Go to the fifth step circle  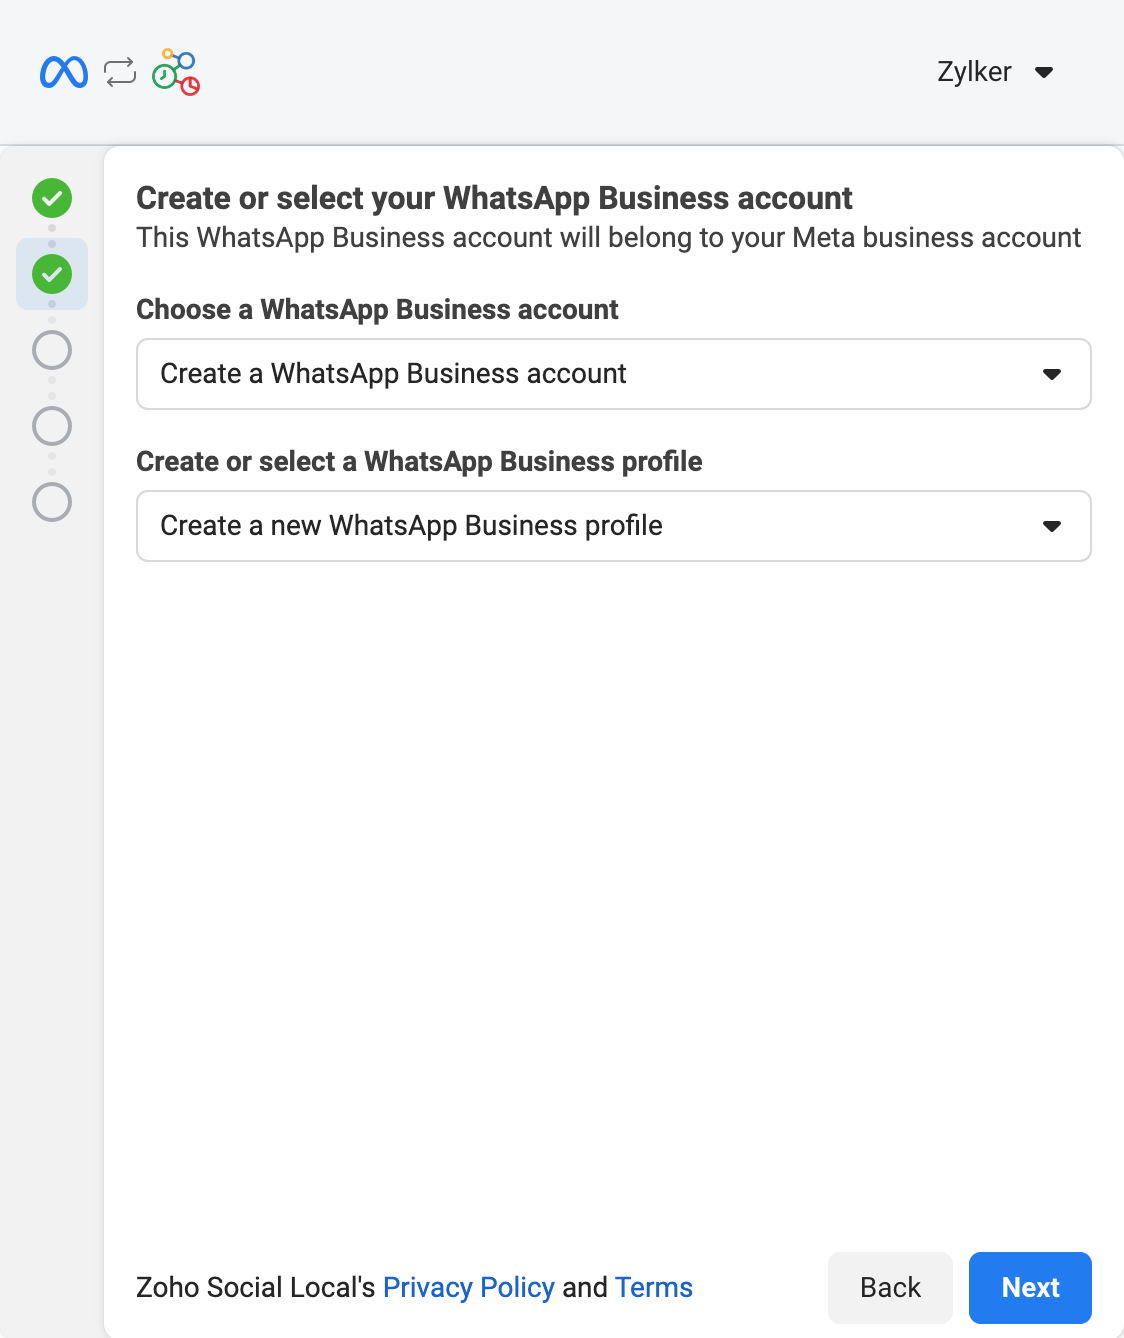[x=52, y=502]
